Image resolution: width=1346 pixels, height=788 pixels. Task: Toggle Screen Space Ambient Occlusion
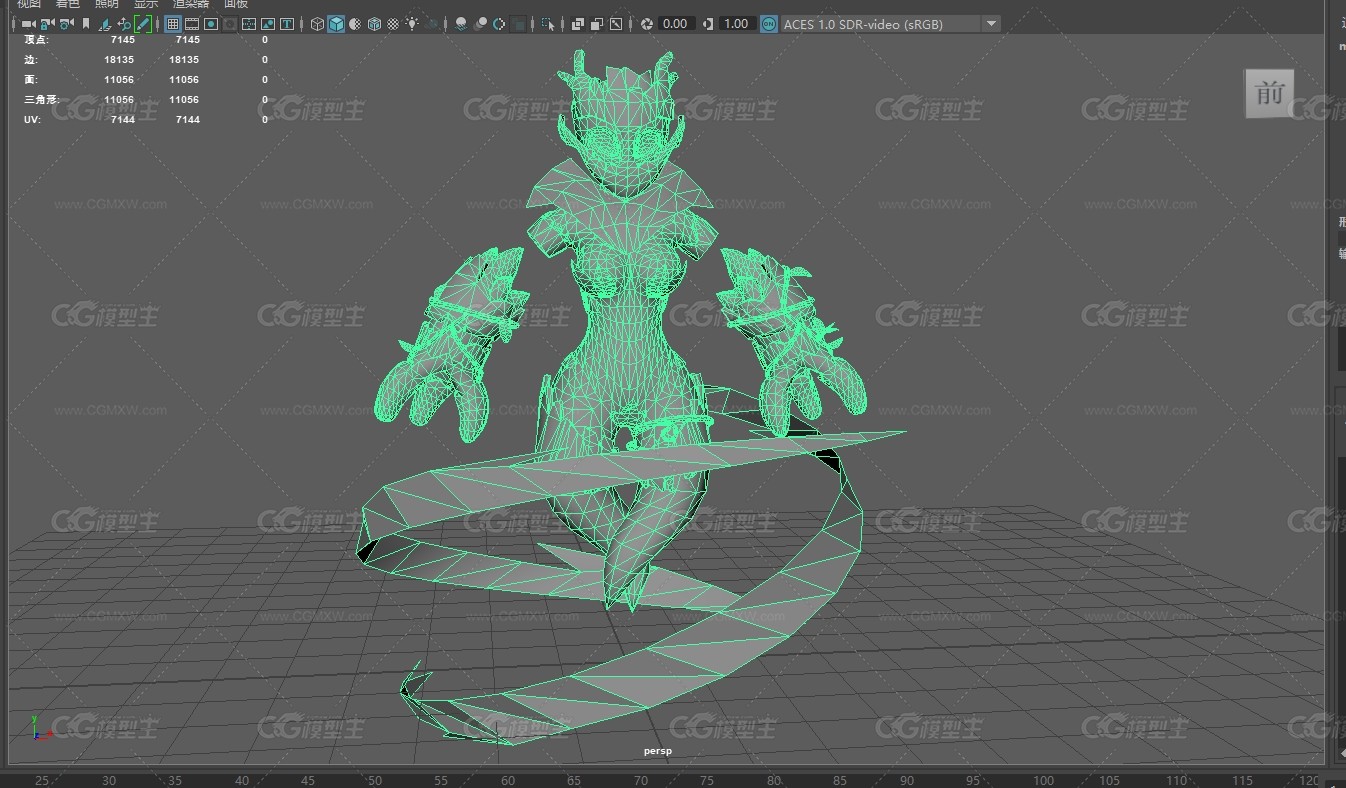point(461,23)
